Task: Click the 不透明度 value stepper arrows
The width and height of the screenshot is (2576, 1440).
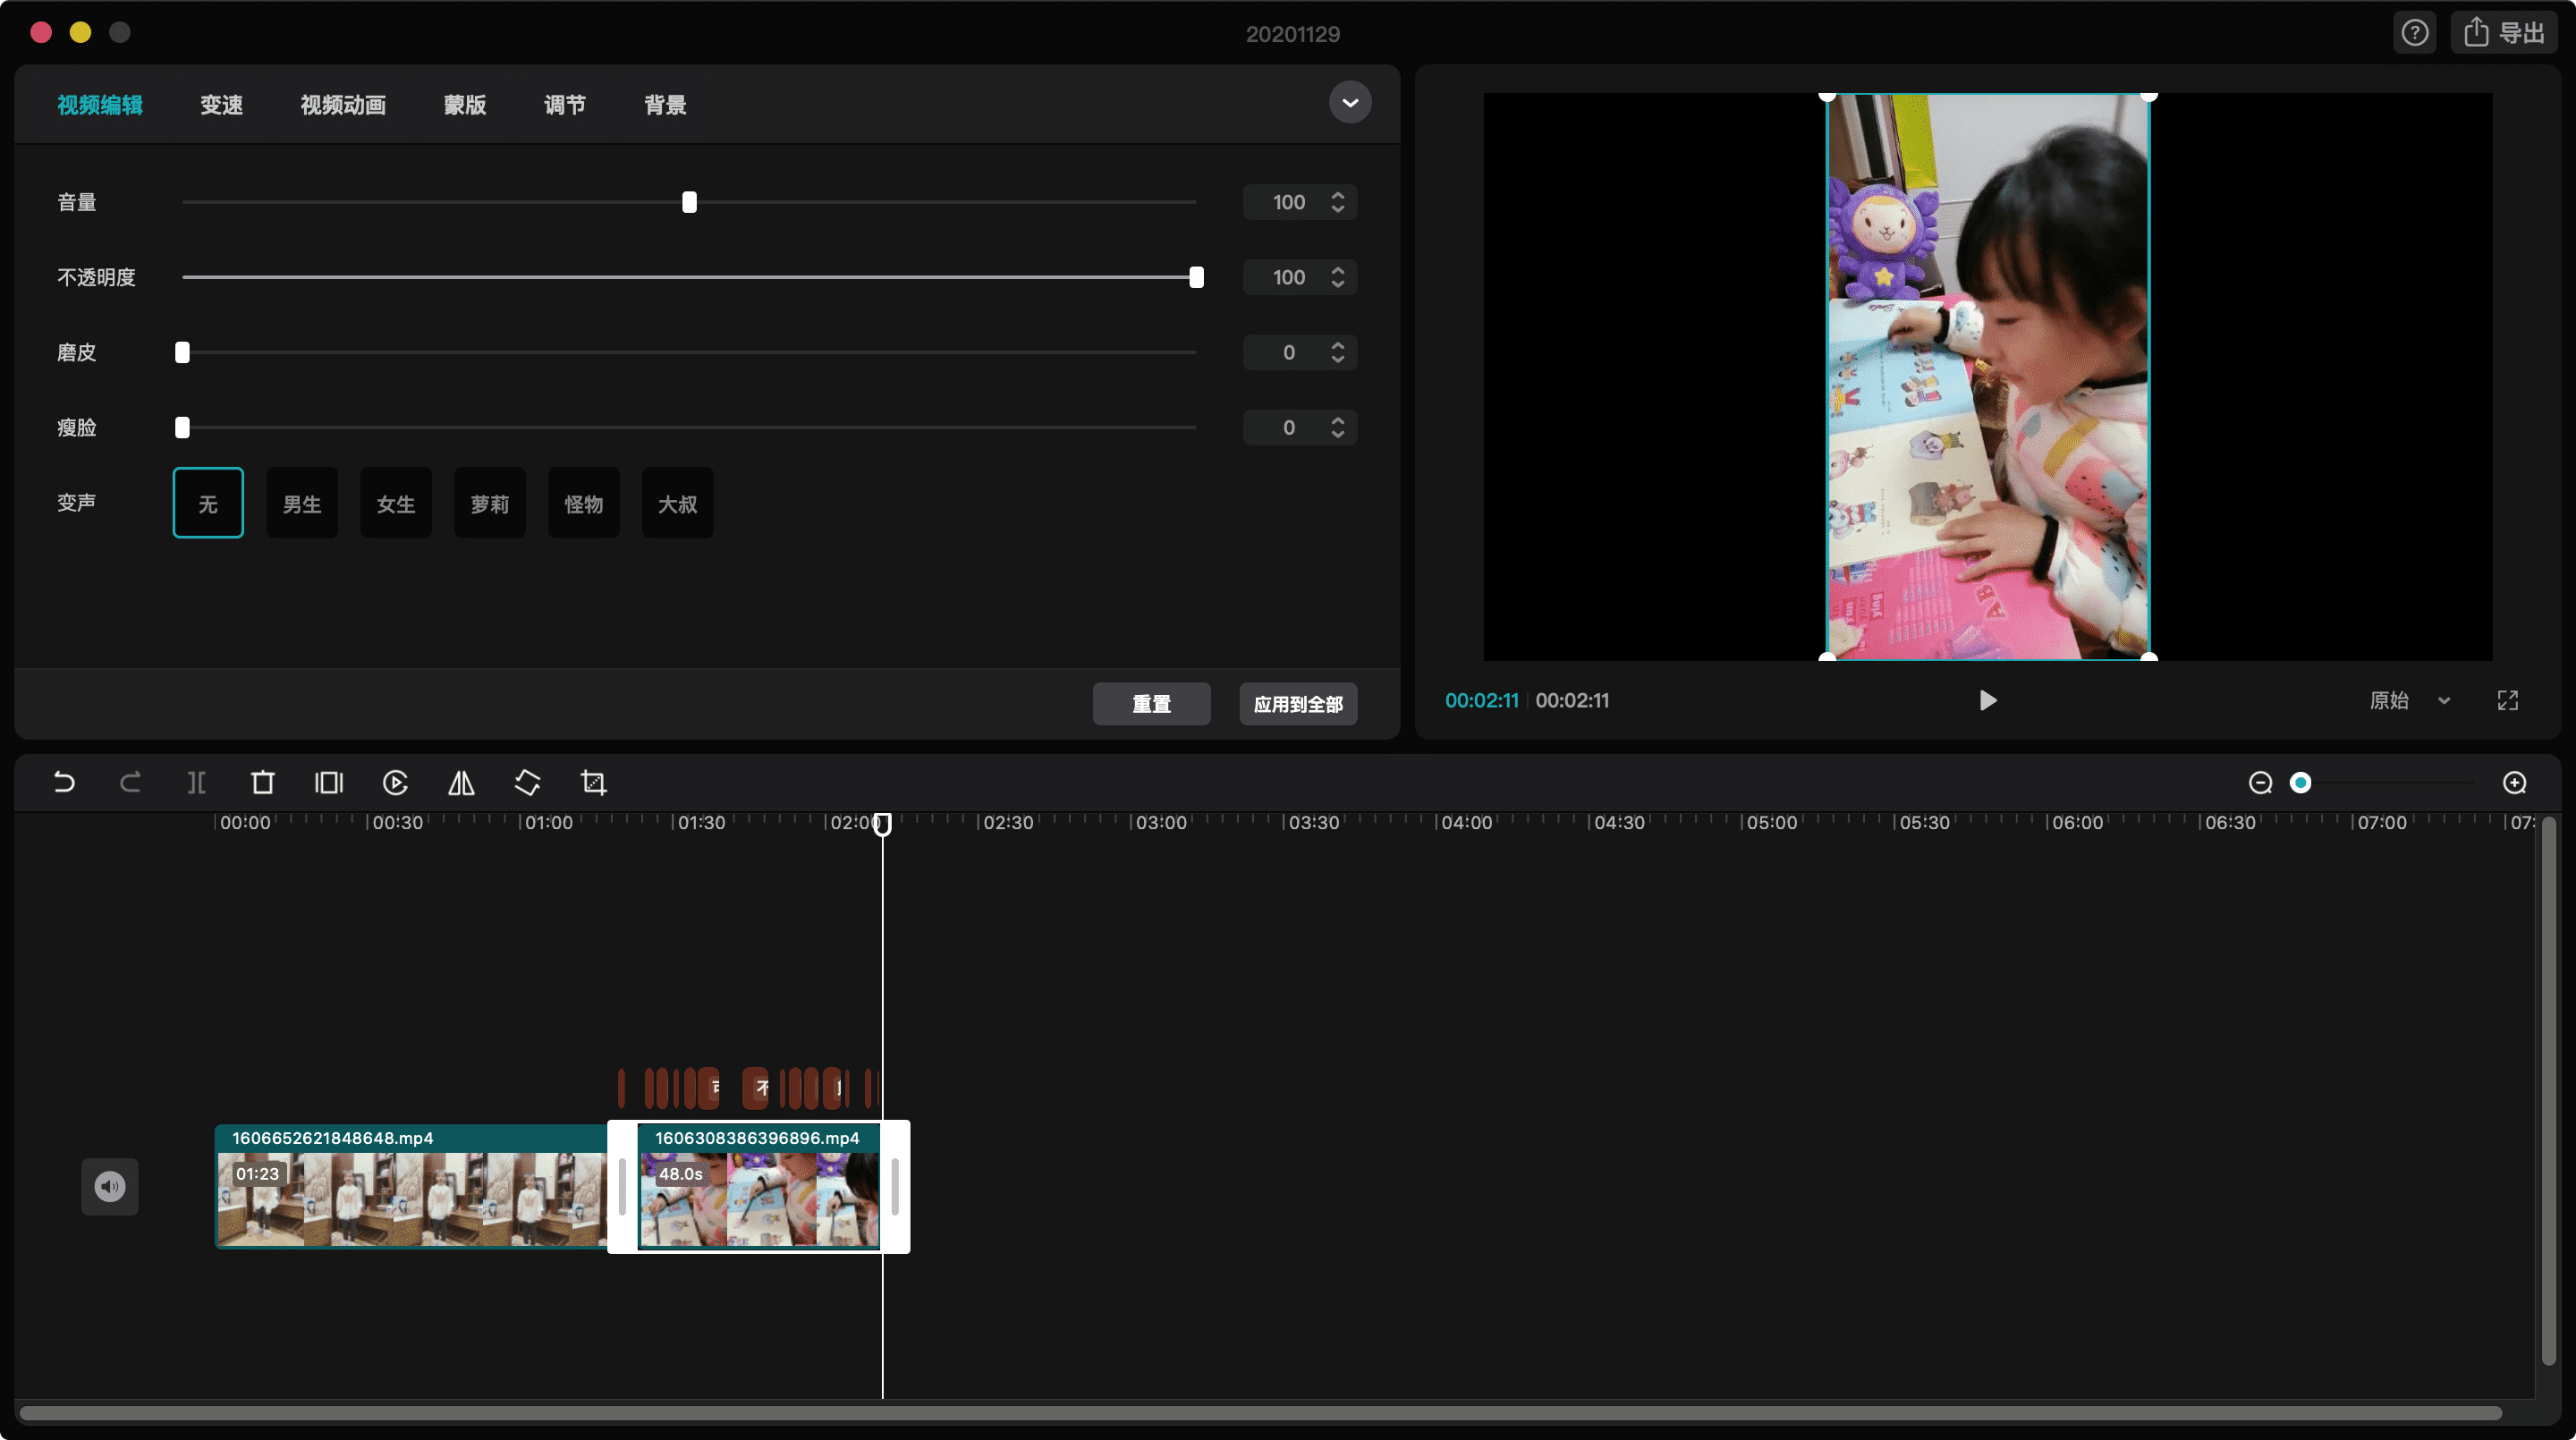Action: pos(1338,277)
